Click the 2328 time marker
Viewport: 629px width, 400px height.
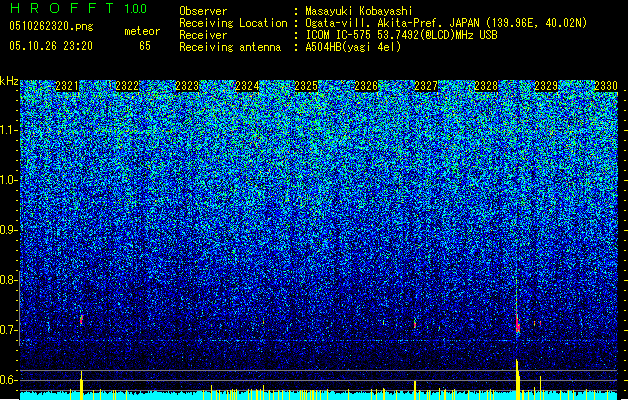[486, 86]
